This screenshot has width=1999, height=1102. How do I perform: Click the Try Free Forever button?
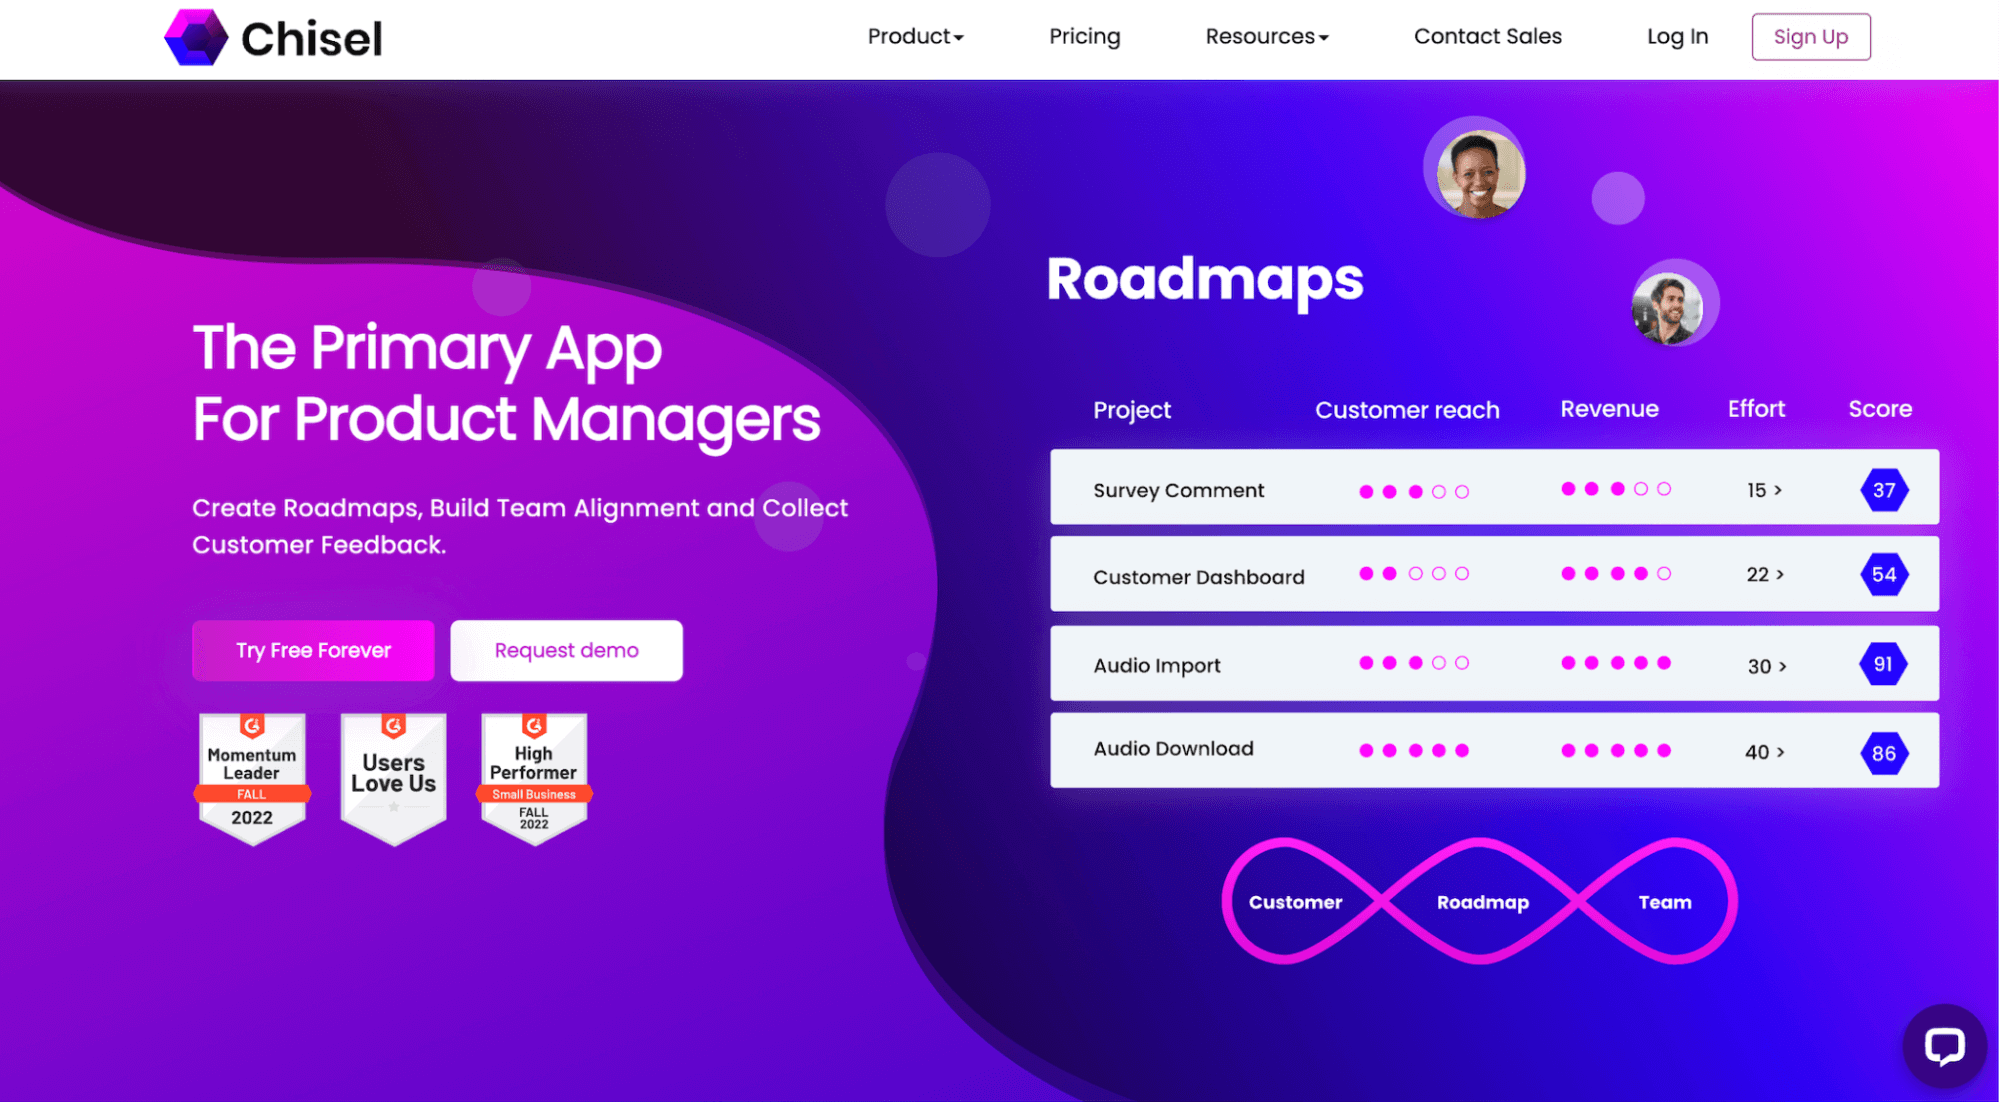[312, 649]
